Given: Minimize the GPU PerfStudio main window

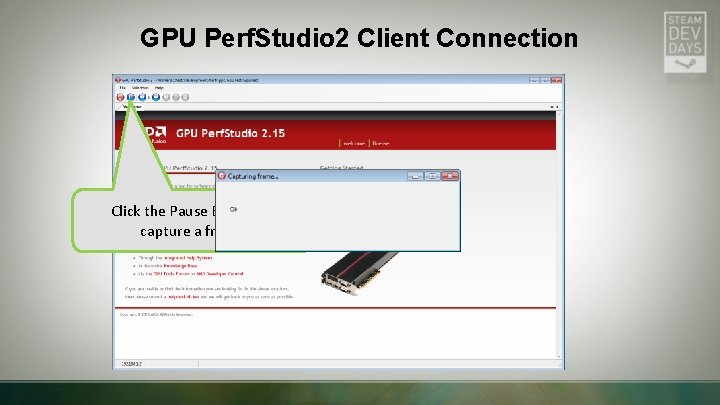Looking at the screenshot, I should click(x=534, y=80).
